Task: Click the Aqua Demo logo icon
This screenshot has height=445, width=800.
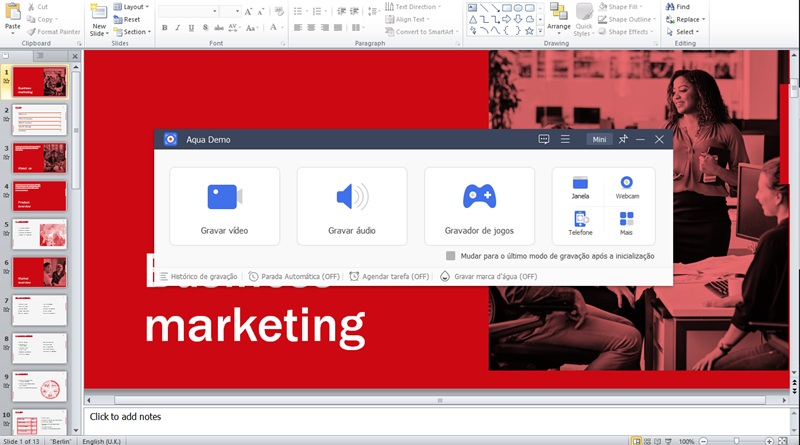Action: (x=170, y=139)
